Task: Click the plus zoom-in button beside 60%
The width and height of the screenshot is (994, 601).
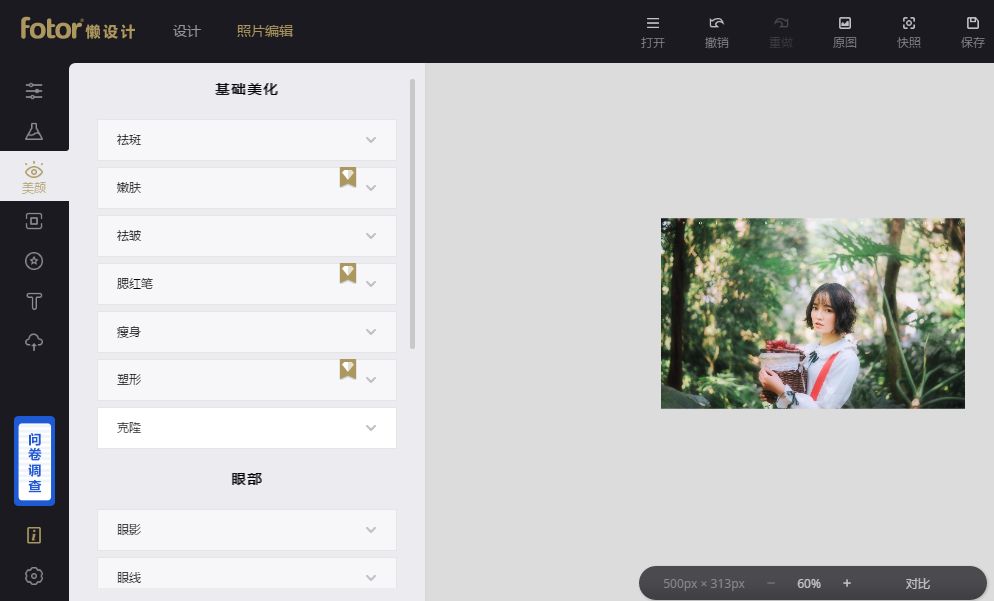Action: point(847,583)
